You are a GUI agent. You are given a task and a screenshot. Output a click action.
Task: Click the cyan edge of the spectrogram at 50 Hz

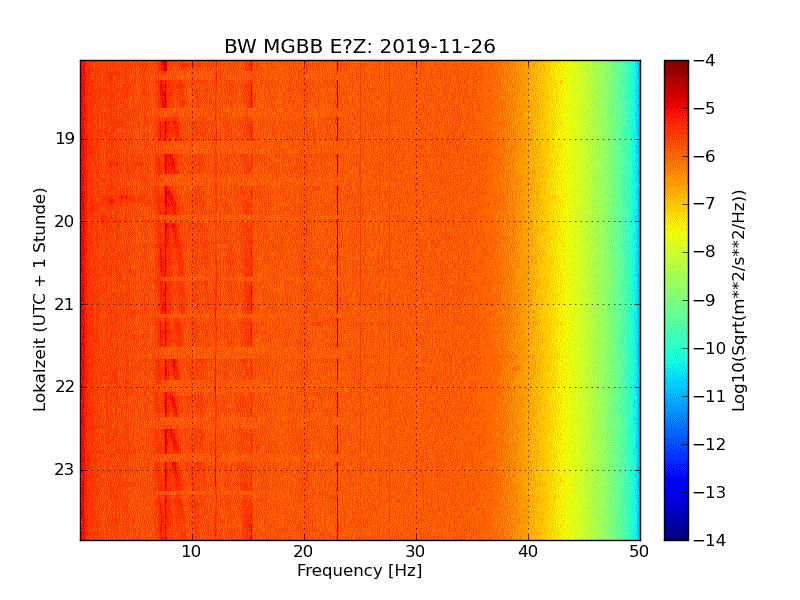(637, 300)
